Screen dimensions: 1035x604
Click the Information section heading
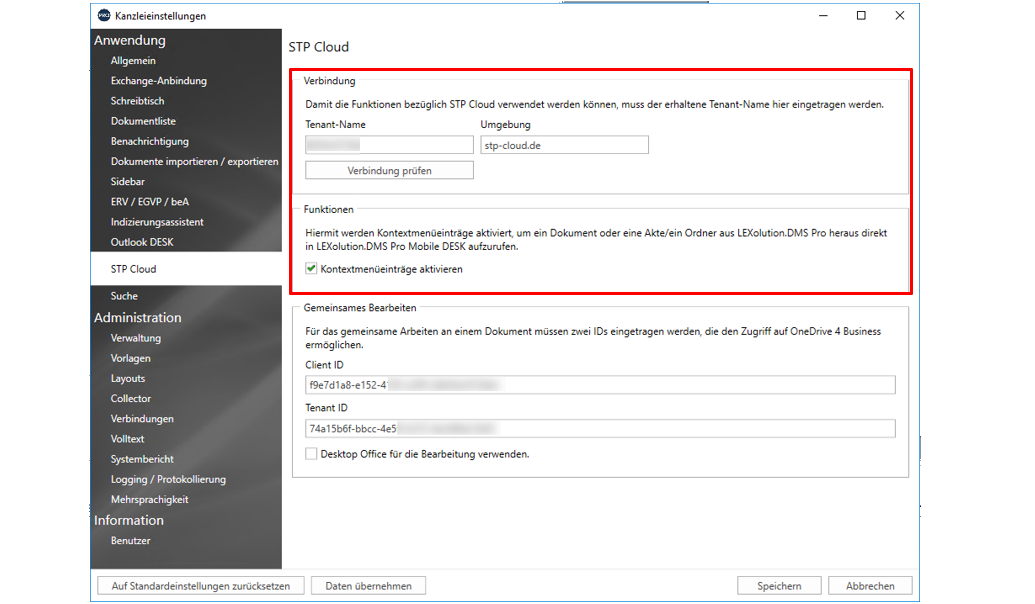click(129, 520)
